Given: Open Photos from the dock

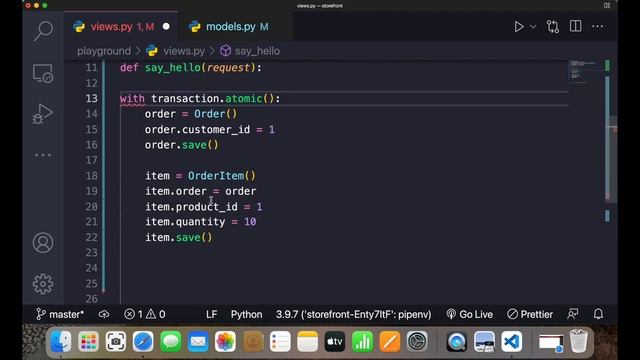Looking at the screenshot, I should [x=225, y=341].
